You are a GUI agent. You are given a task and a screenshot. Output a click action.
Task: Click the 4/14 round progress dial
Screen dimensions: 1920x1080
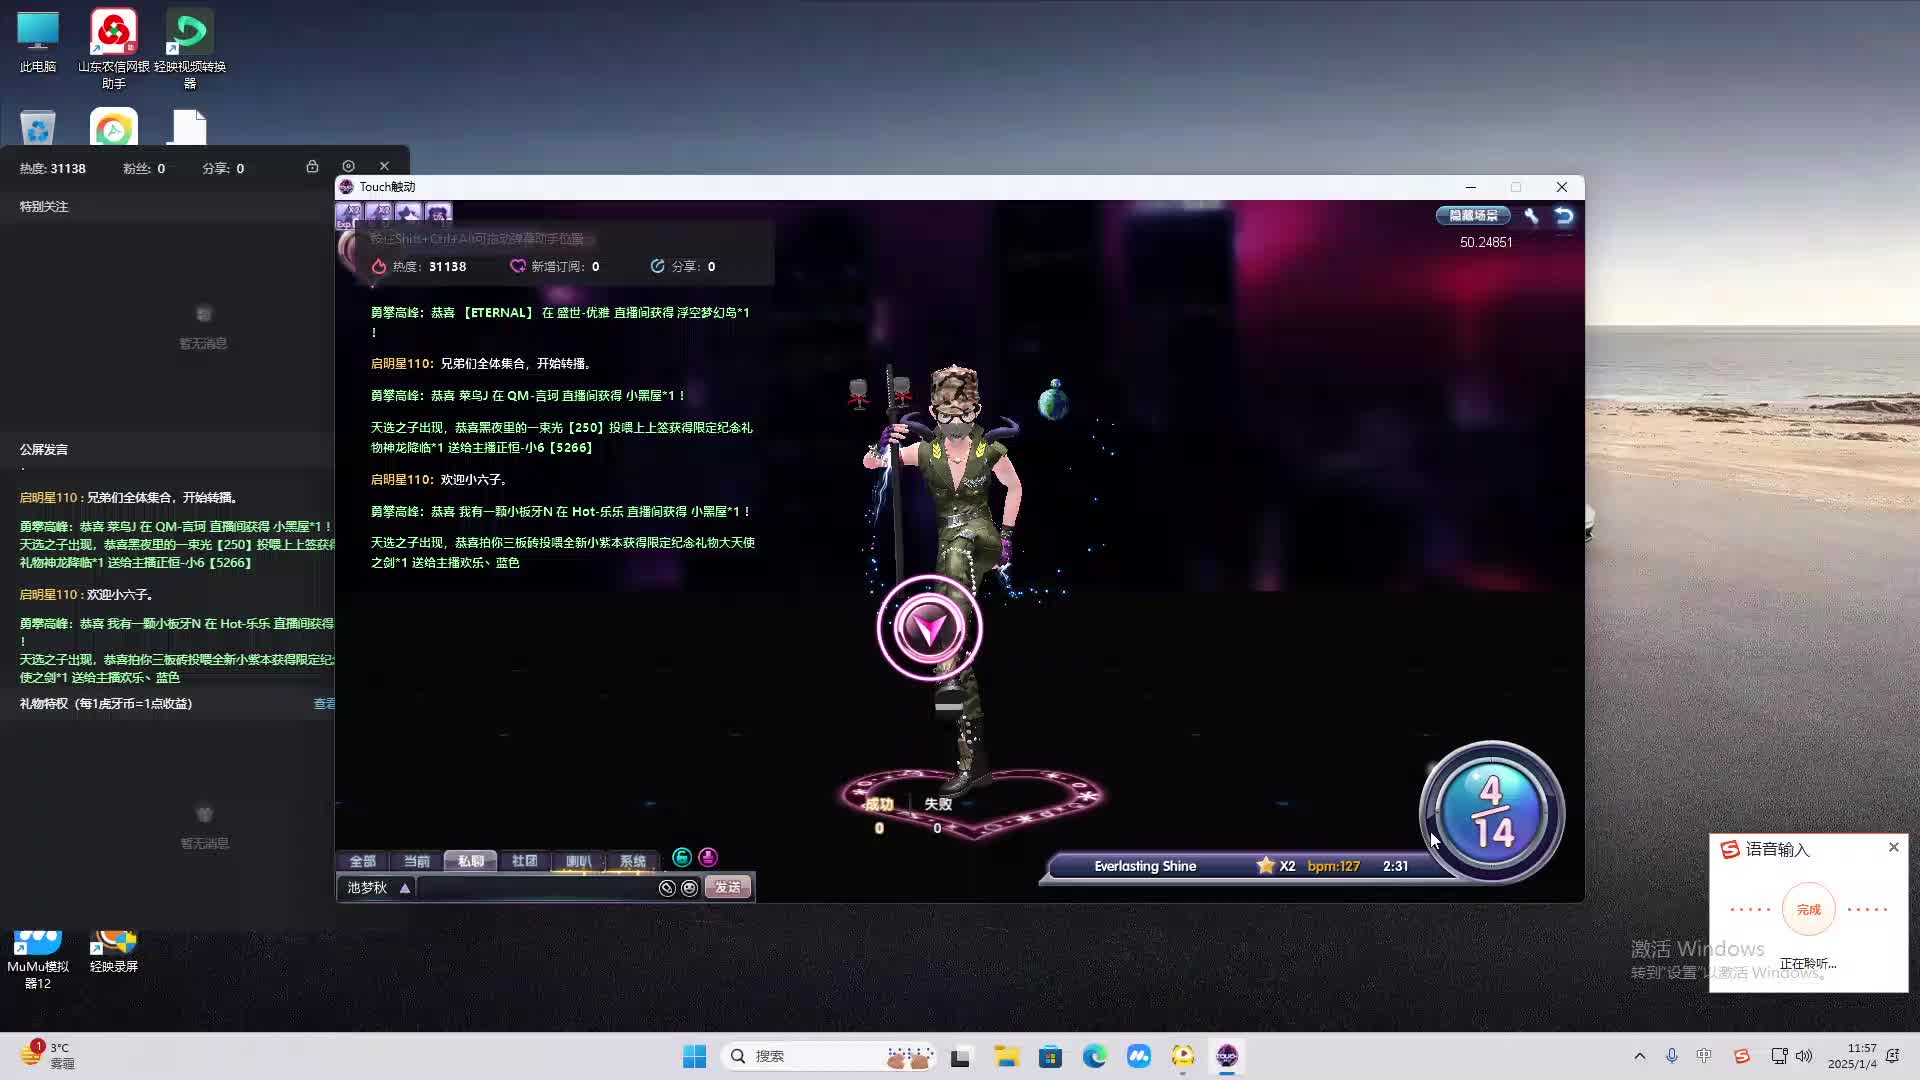1491,812
